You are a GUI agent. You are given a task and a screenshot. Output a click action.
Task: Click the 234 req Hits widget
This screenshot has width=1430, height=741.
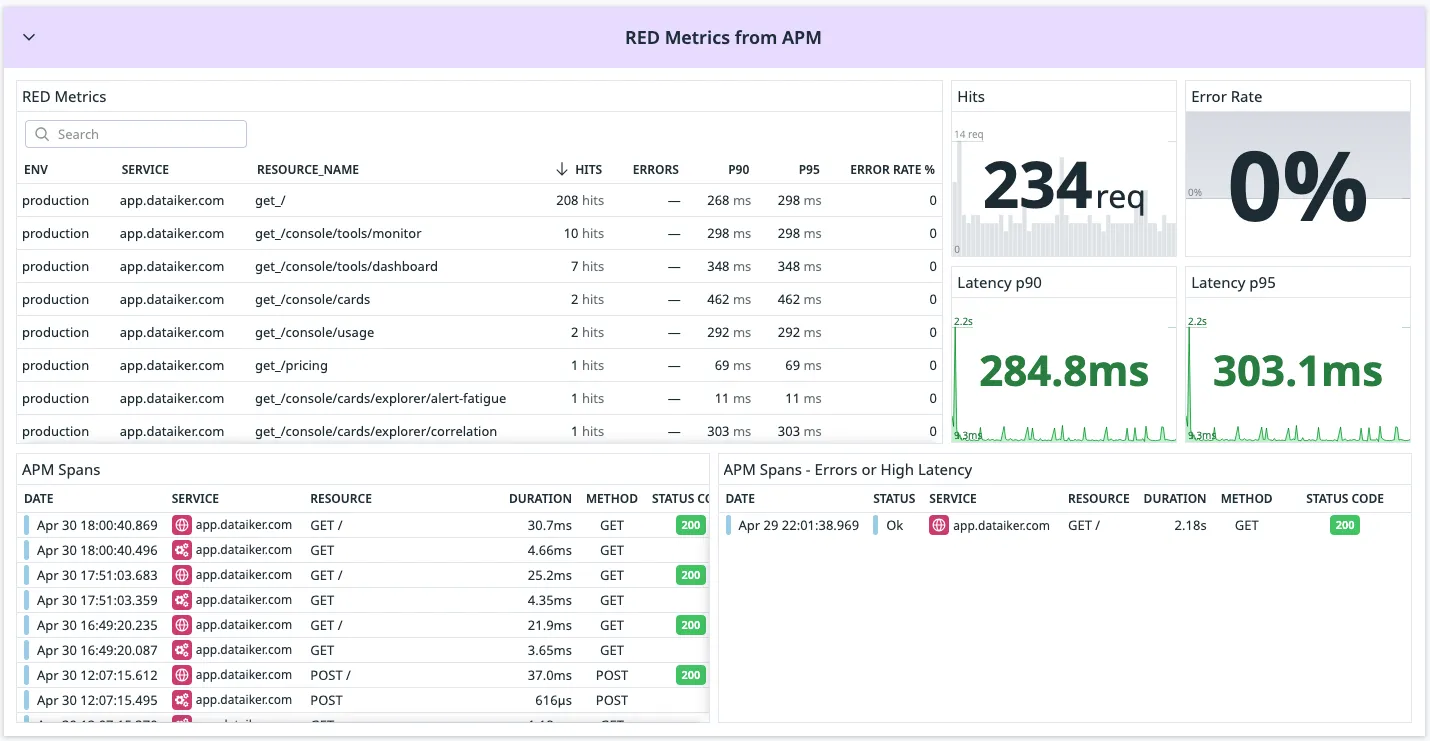[x=1063, y=185]
